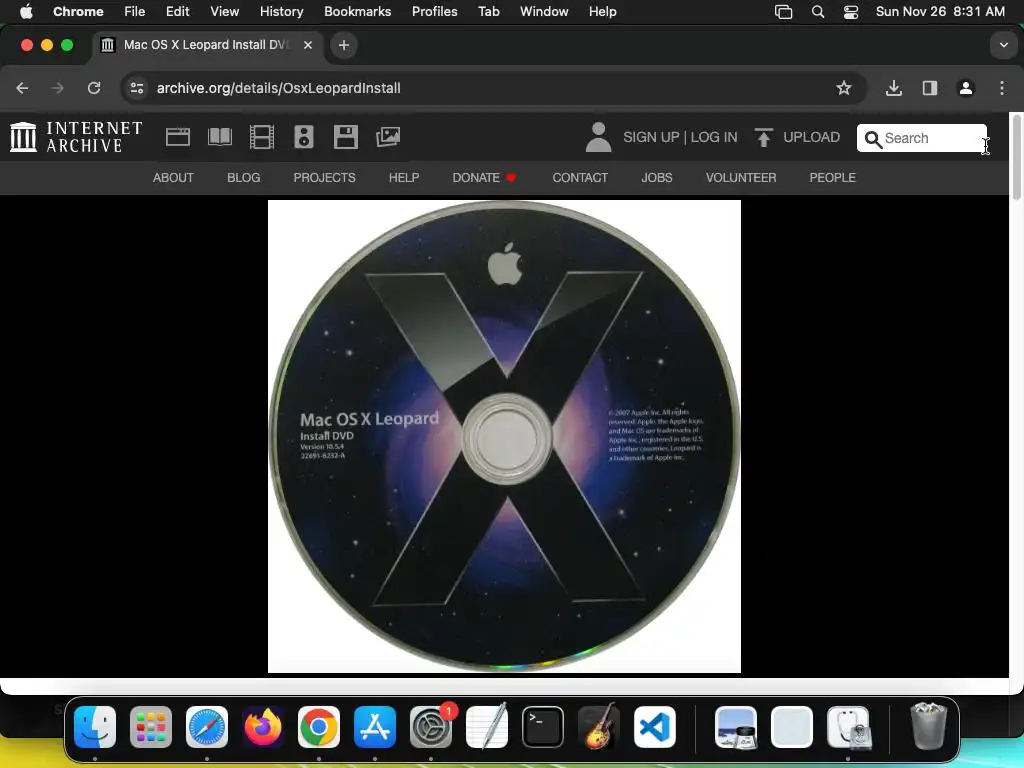Open the Video film strip icon
This screenshot has width=1024, height=768.
coord(262,137)
